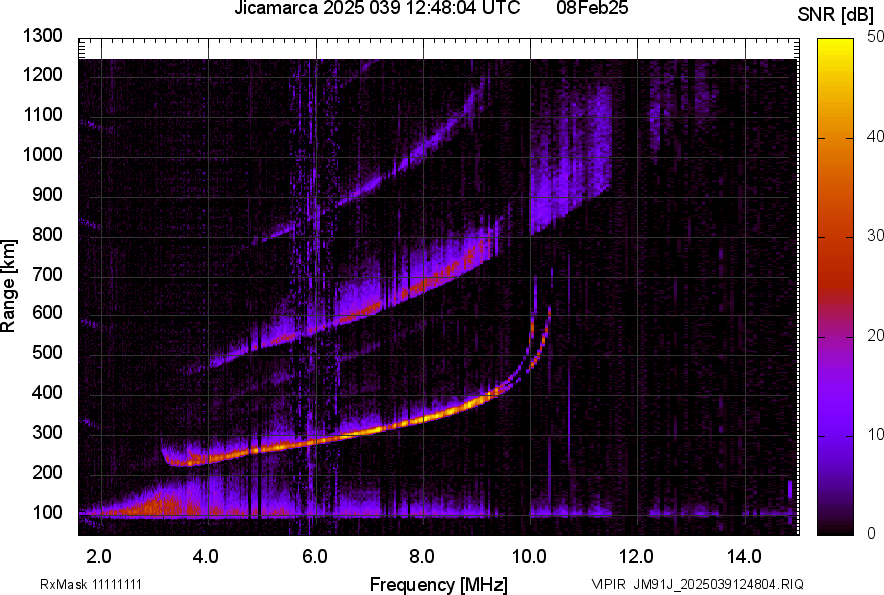
Task: Click the Jicamarca timestamp title text
Action: pos(376,9)
